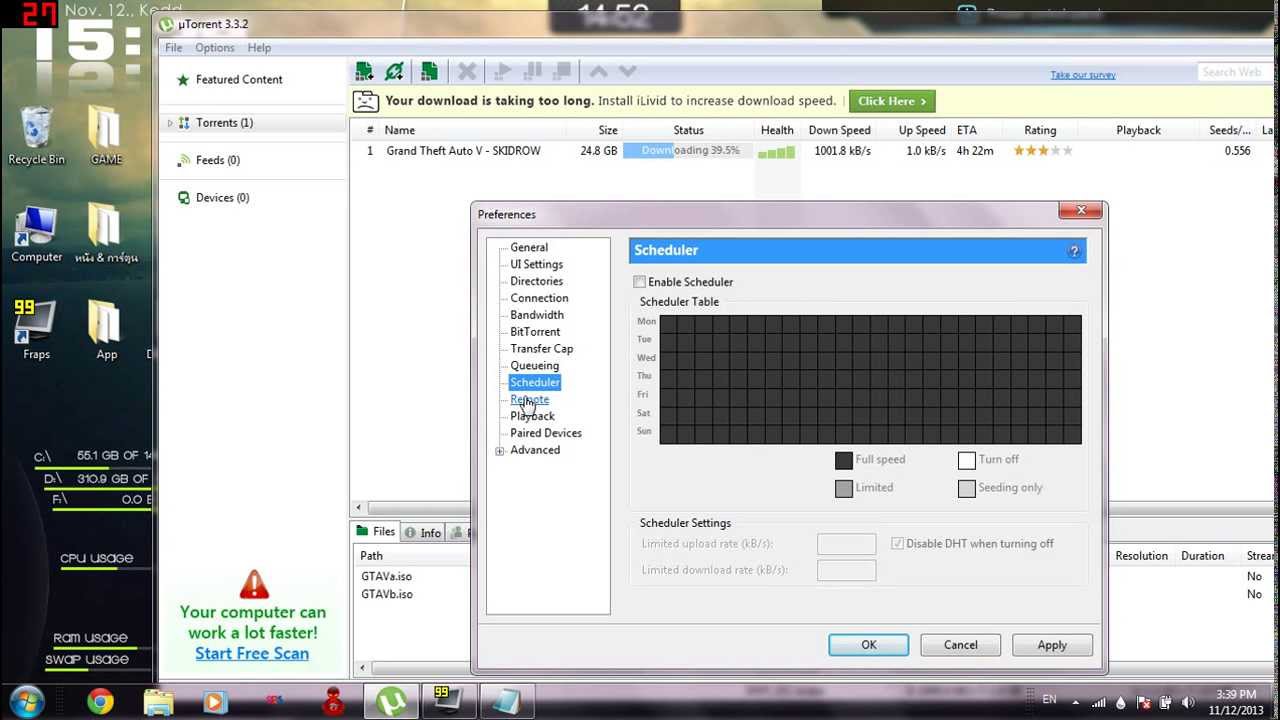The image size is (1280, 720).
Task: Select the App folder on desktop
Action: (x=105, y=330)
